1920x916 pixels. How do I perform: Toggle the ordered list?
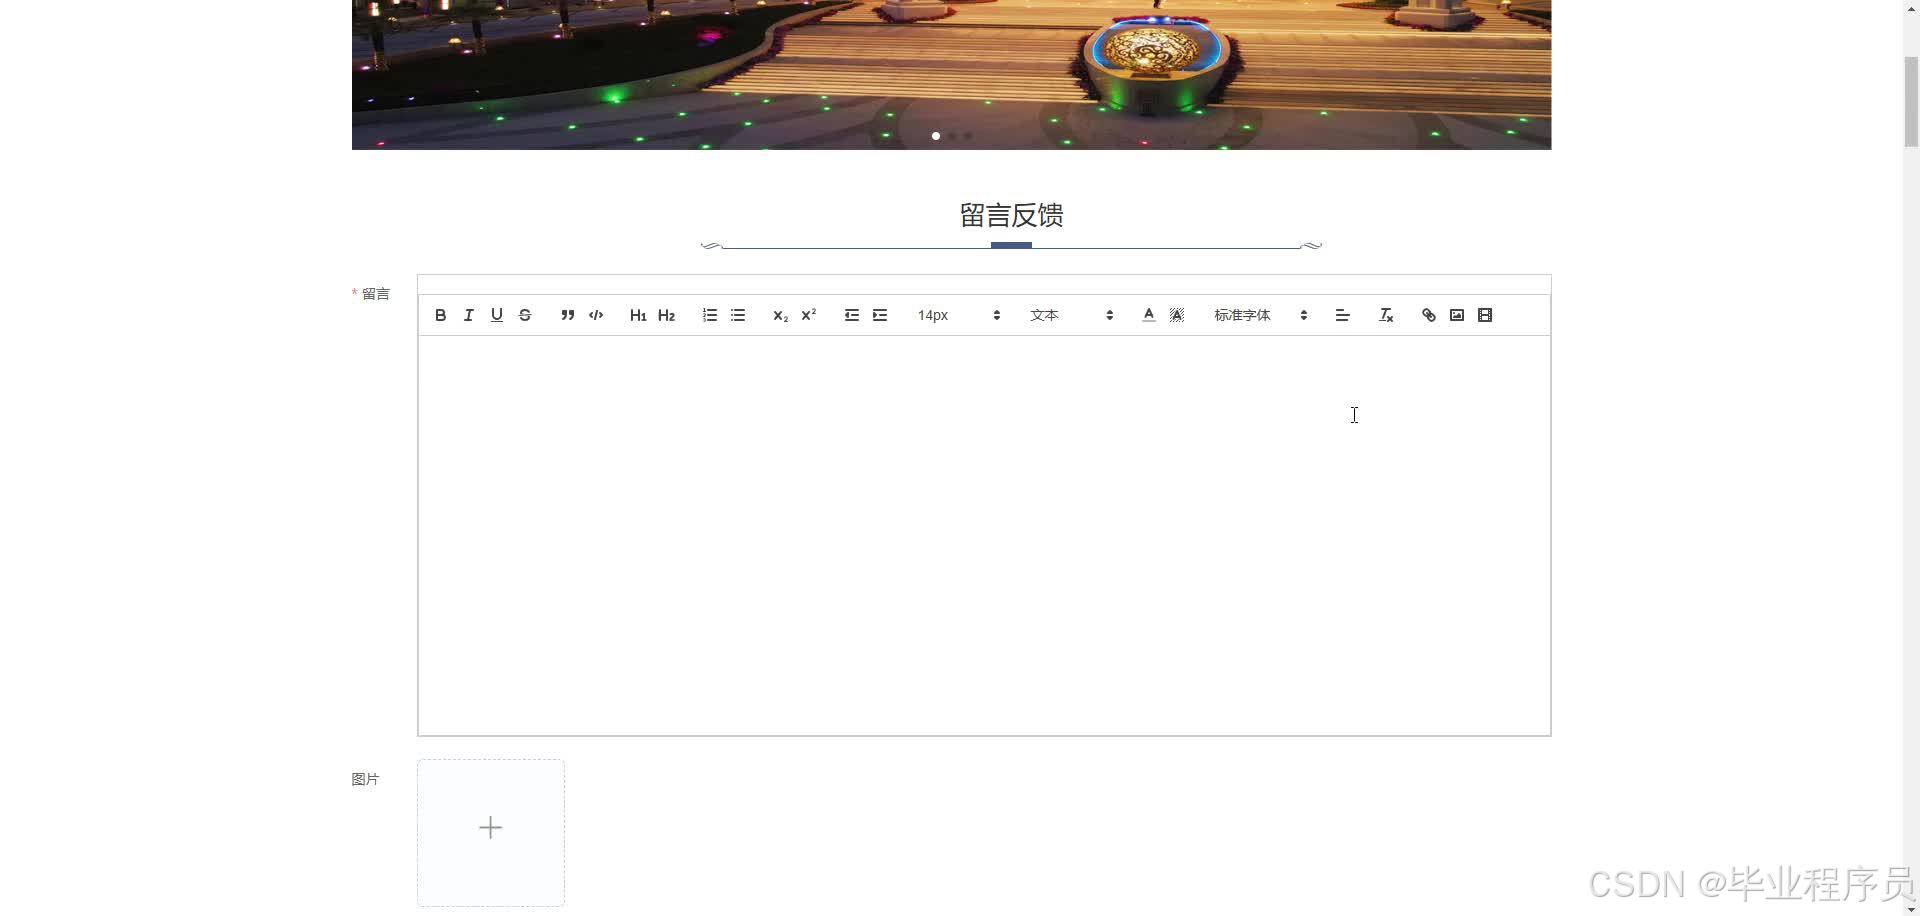coord(709,315)
